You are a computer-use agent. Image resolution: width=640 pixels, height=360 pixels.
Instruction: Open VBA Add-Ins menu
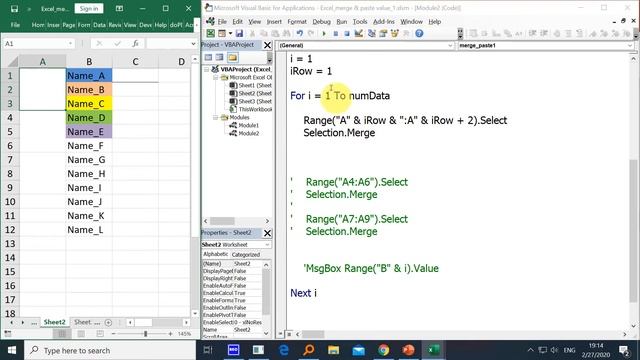coord(384,22)
